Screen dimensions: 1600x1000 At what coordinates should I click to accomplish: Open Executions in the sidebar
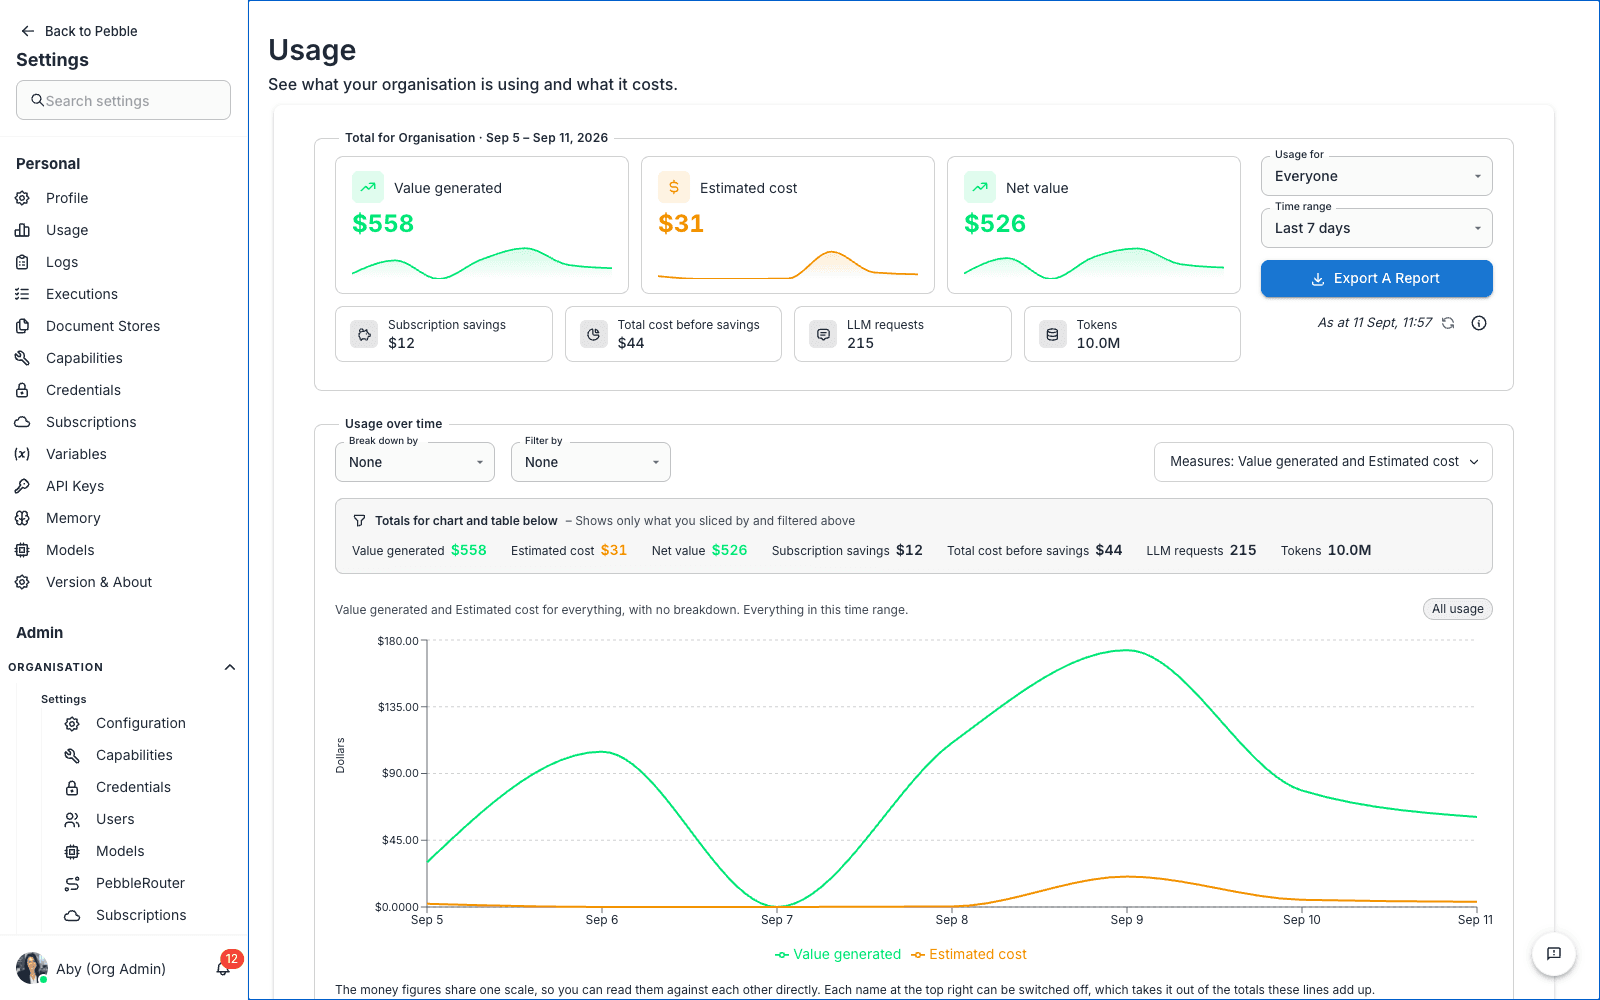[x=82, y=294]
